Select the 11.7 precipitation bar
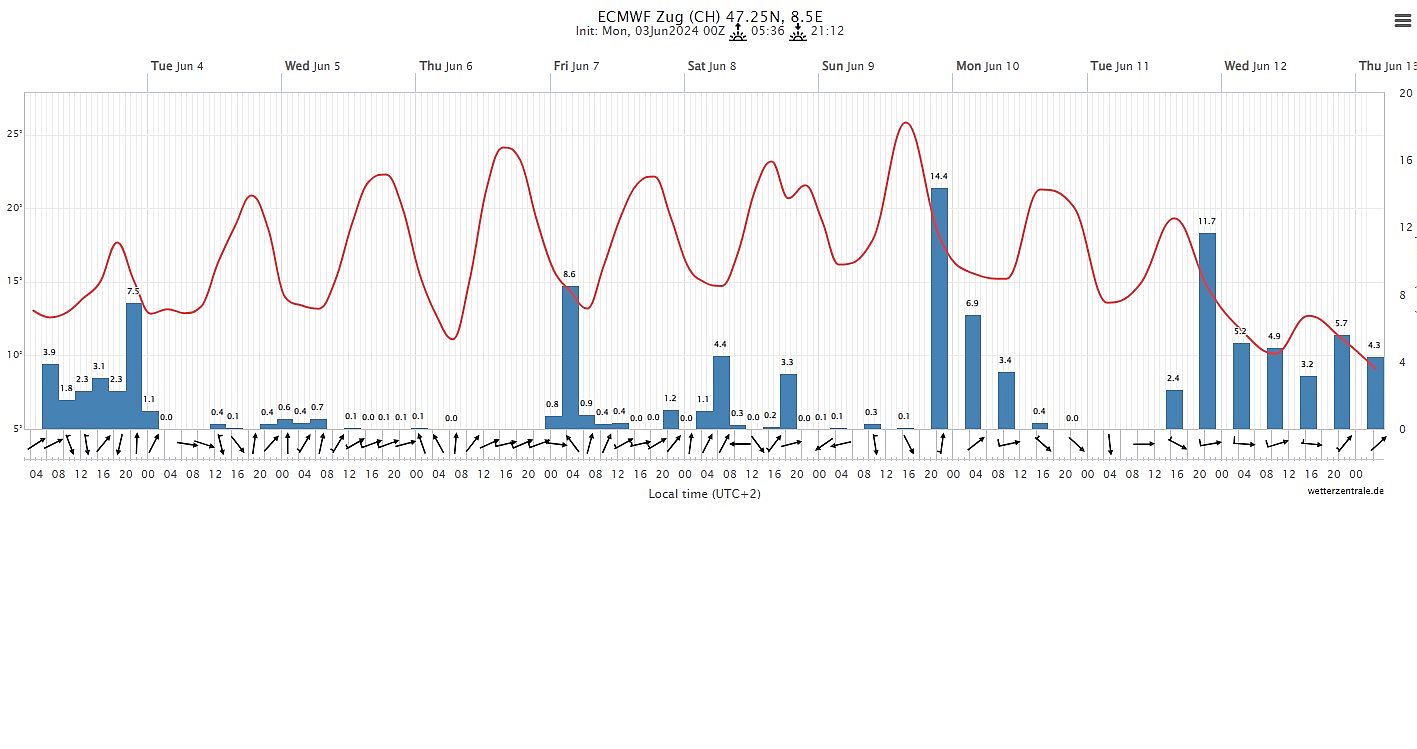The width and height of the screenshot is (1417, 749). coord(1207,331)
